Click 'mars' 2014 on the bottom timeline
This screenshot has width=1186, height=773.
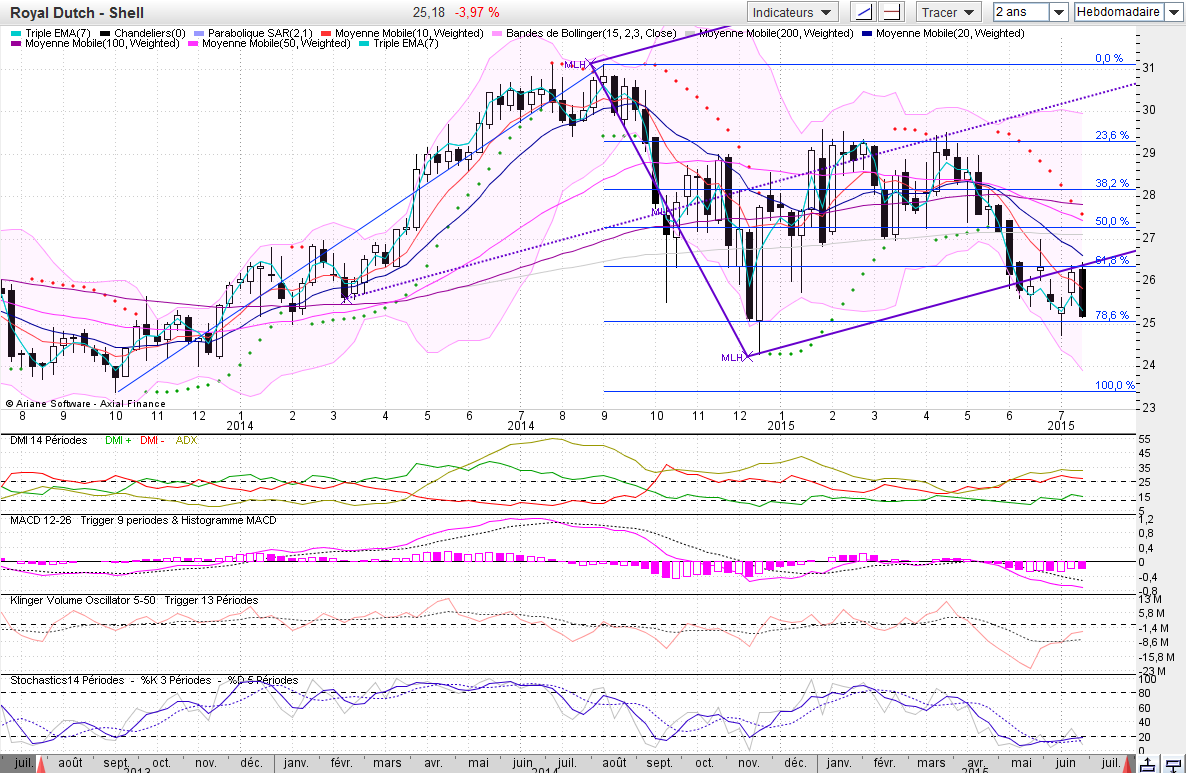(387, 762)
